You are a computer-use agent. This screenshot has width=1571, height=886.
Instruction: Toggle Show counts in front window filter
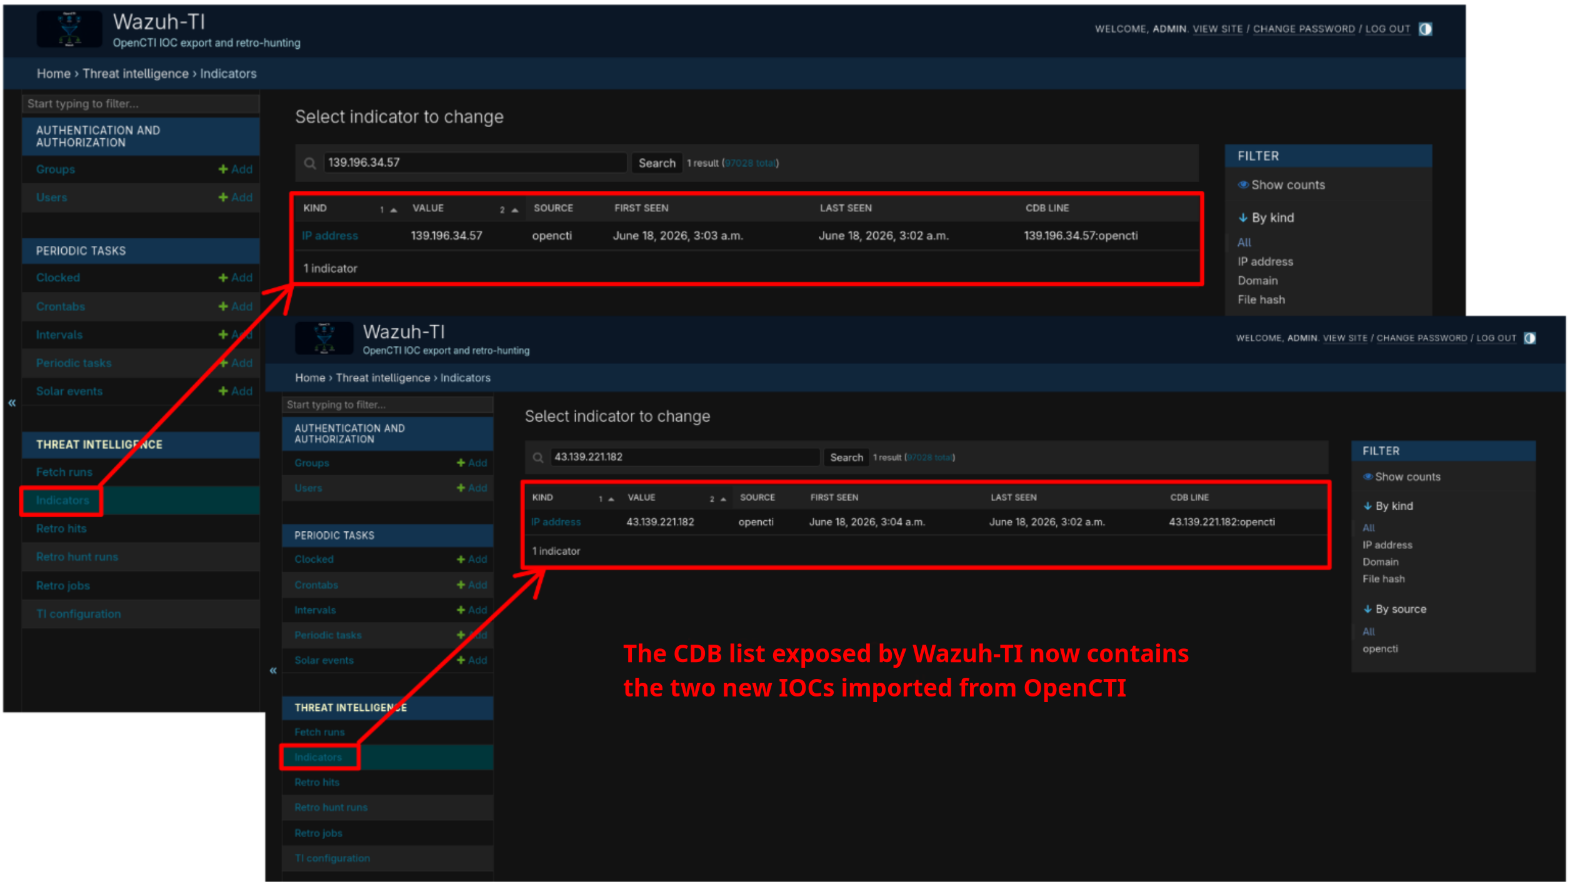(1401, 477)
